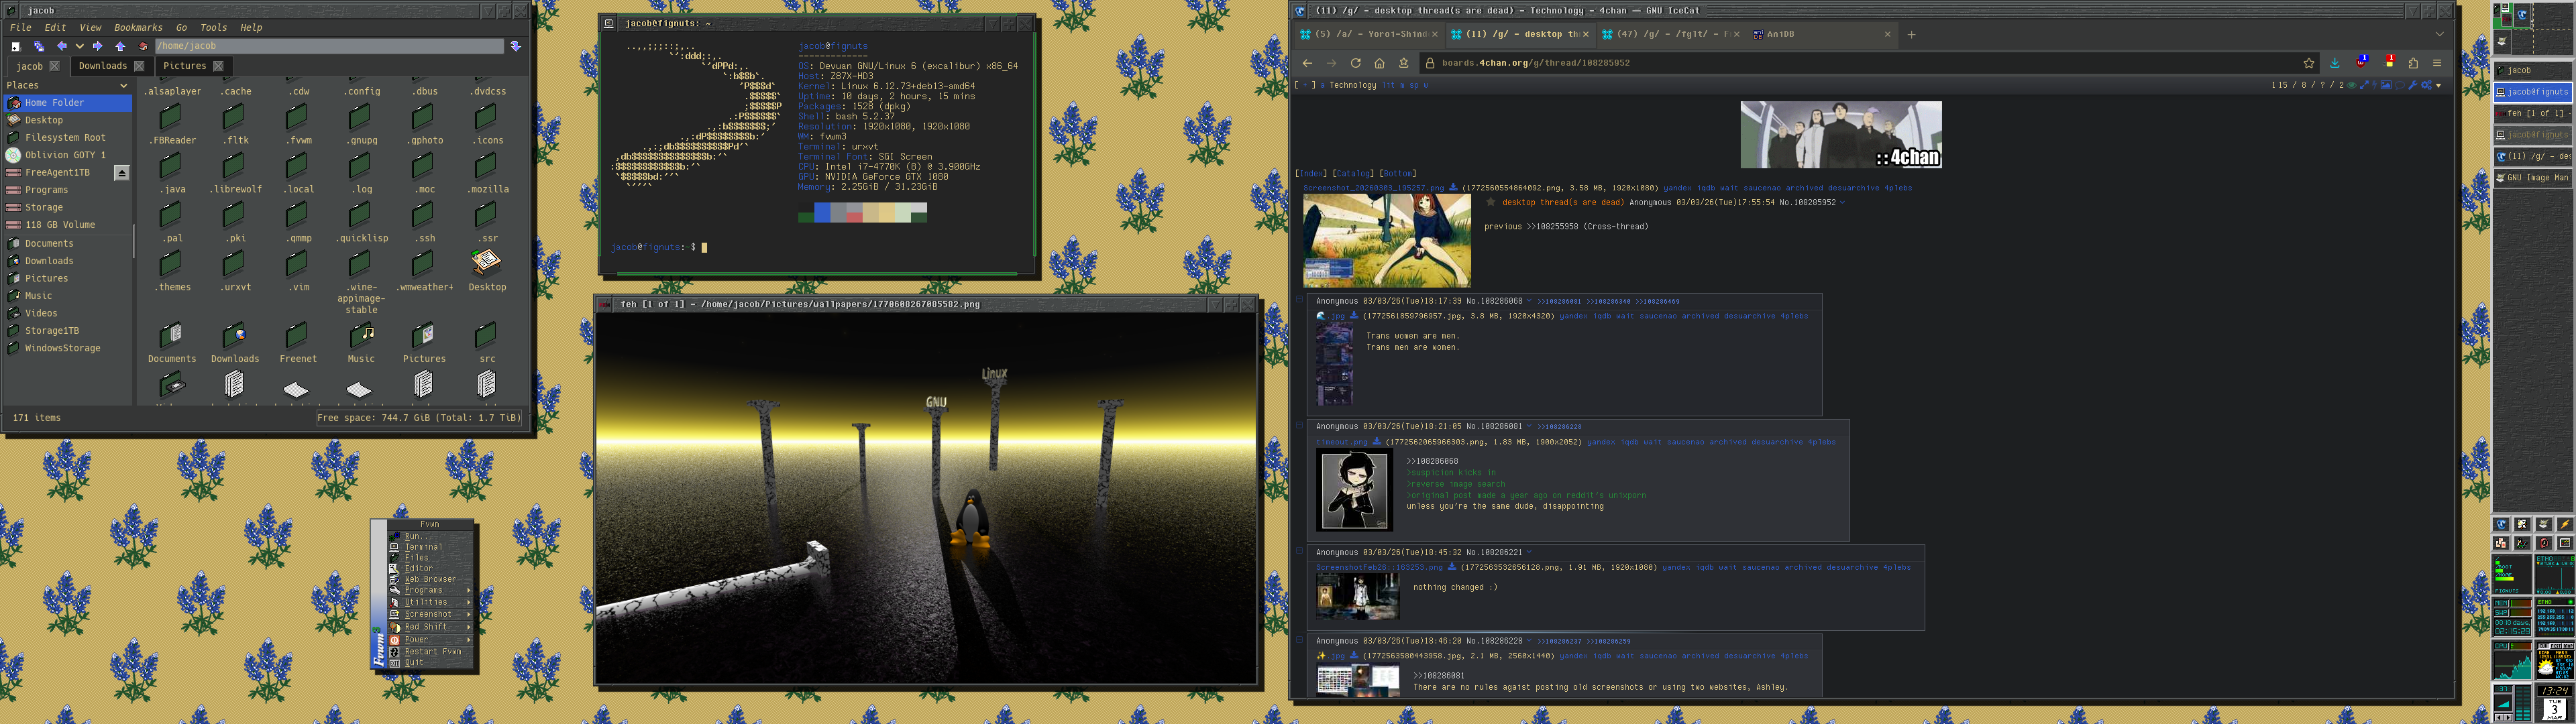Image resolution: width=2576 pixels, height=724 pixels.
Task: Open the IceCat downloads icon
Action: tap(2334, 63)
